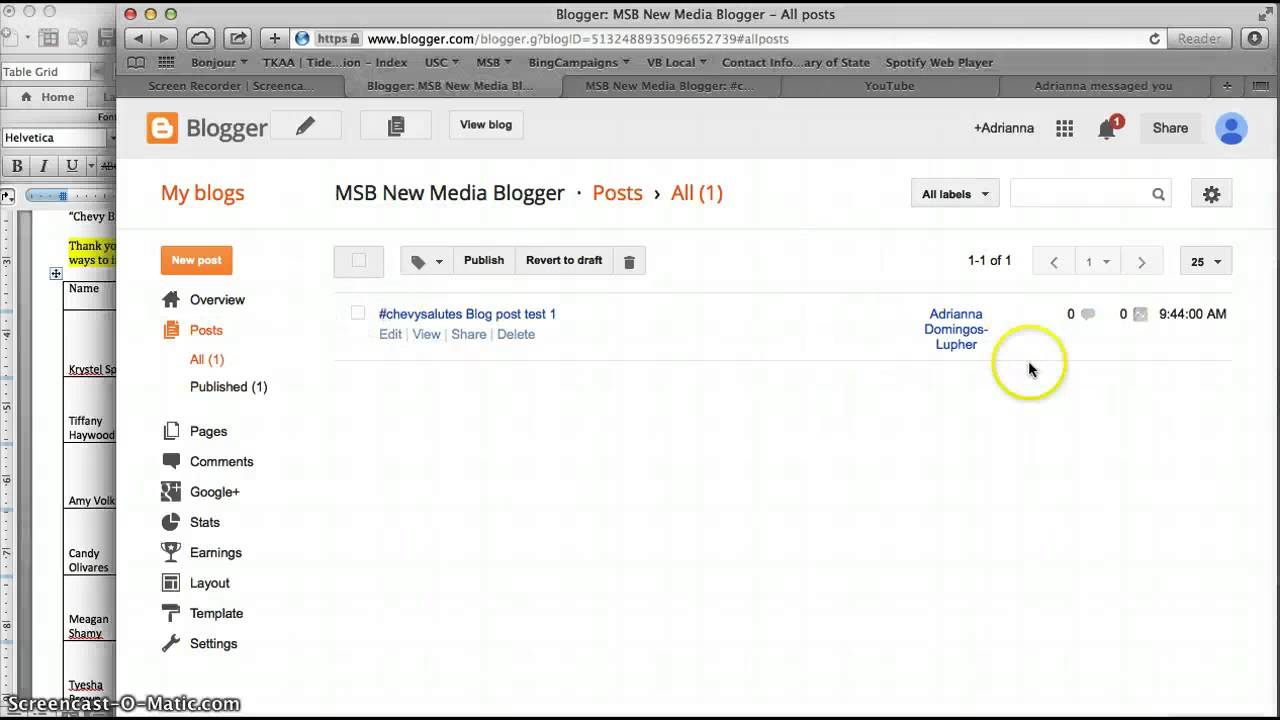This screenshot has width=1280, height=720.
Task: Open a new Safari tab
Action: pos(1227,86)
